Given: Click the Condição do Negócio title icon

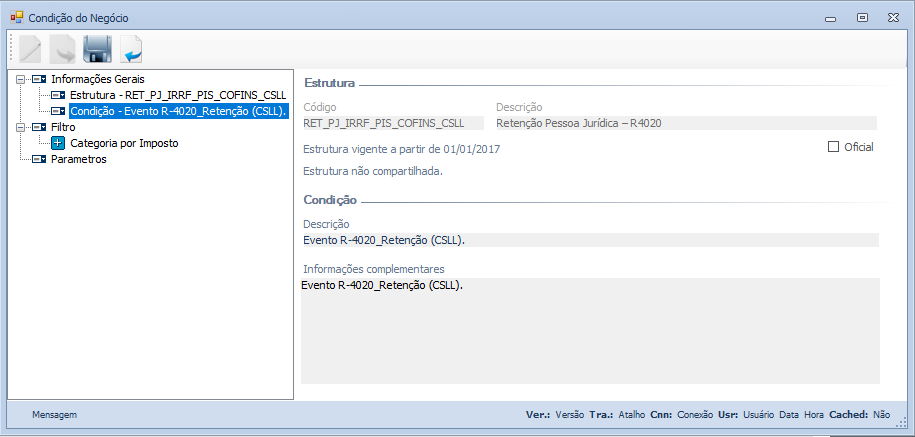Looking at the screenshot, I should coord(17,18).
